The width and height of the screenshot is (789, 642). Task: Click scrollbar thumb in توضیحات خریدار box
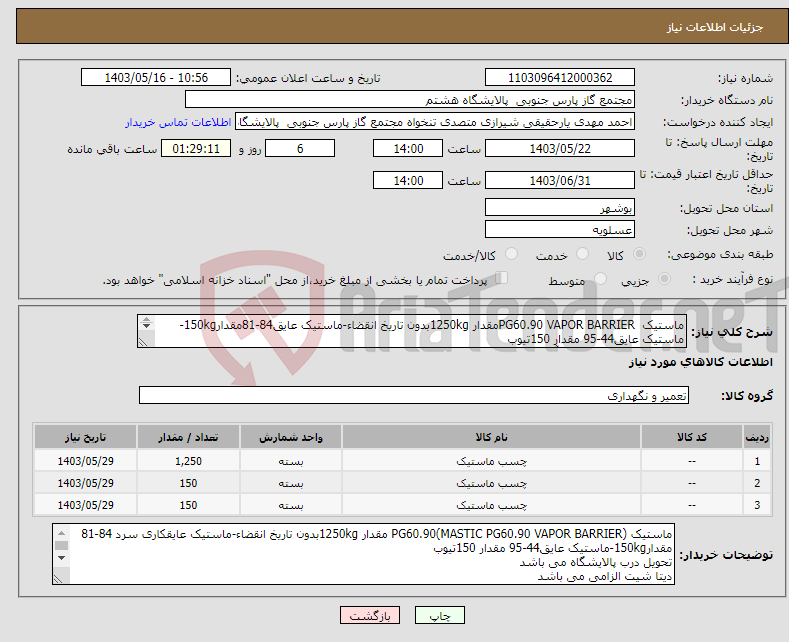click(x=61, y=545)
